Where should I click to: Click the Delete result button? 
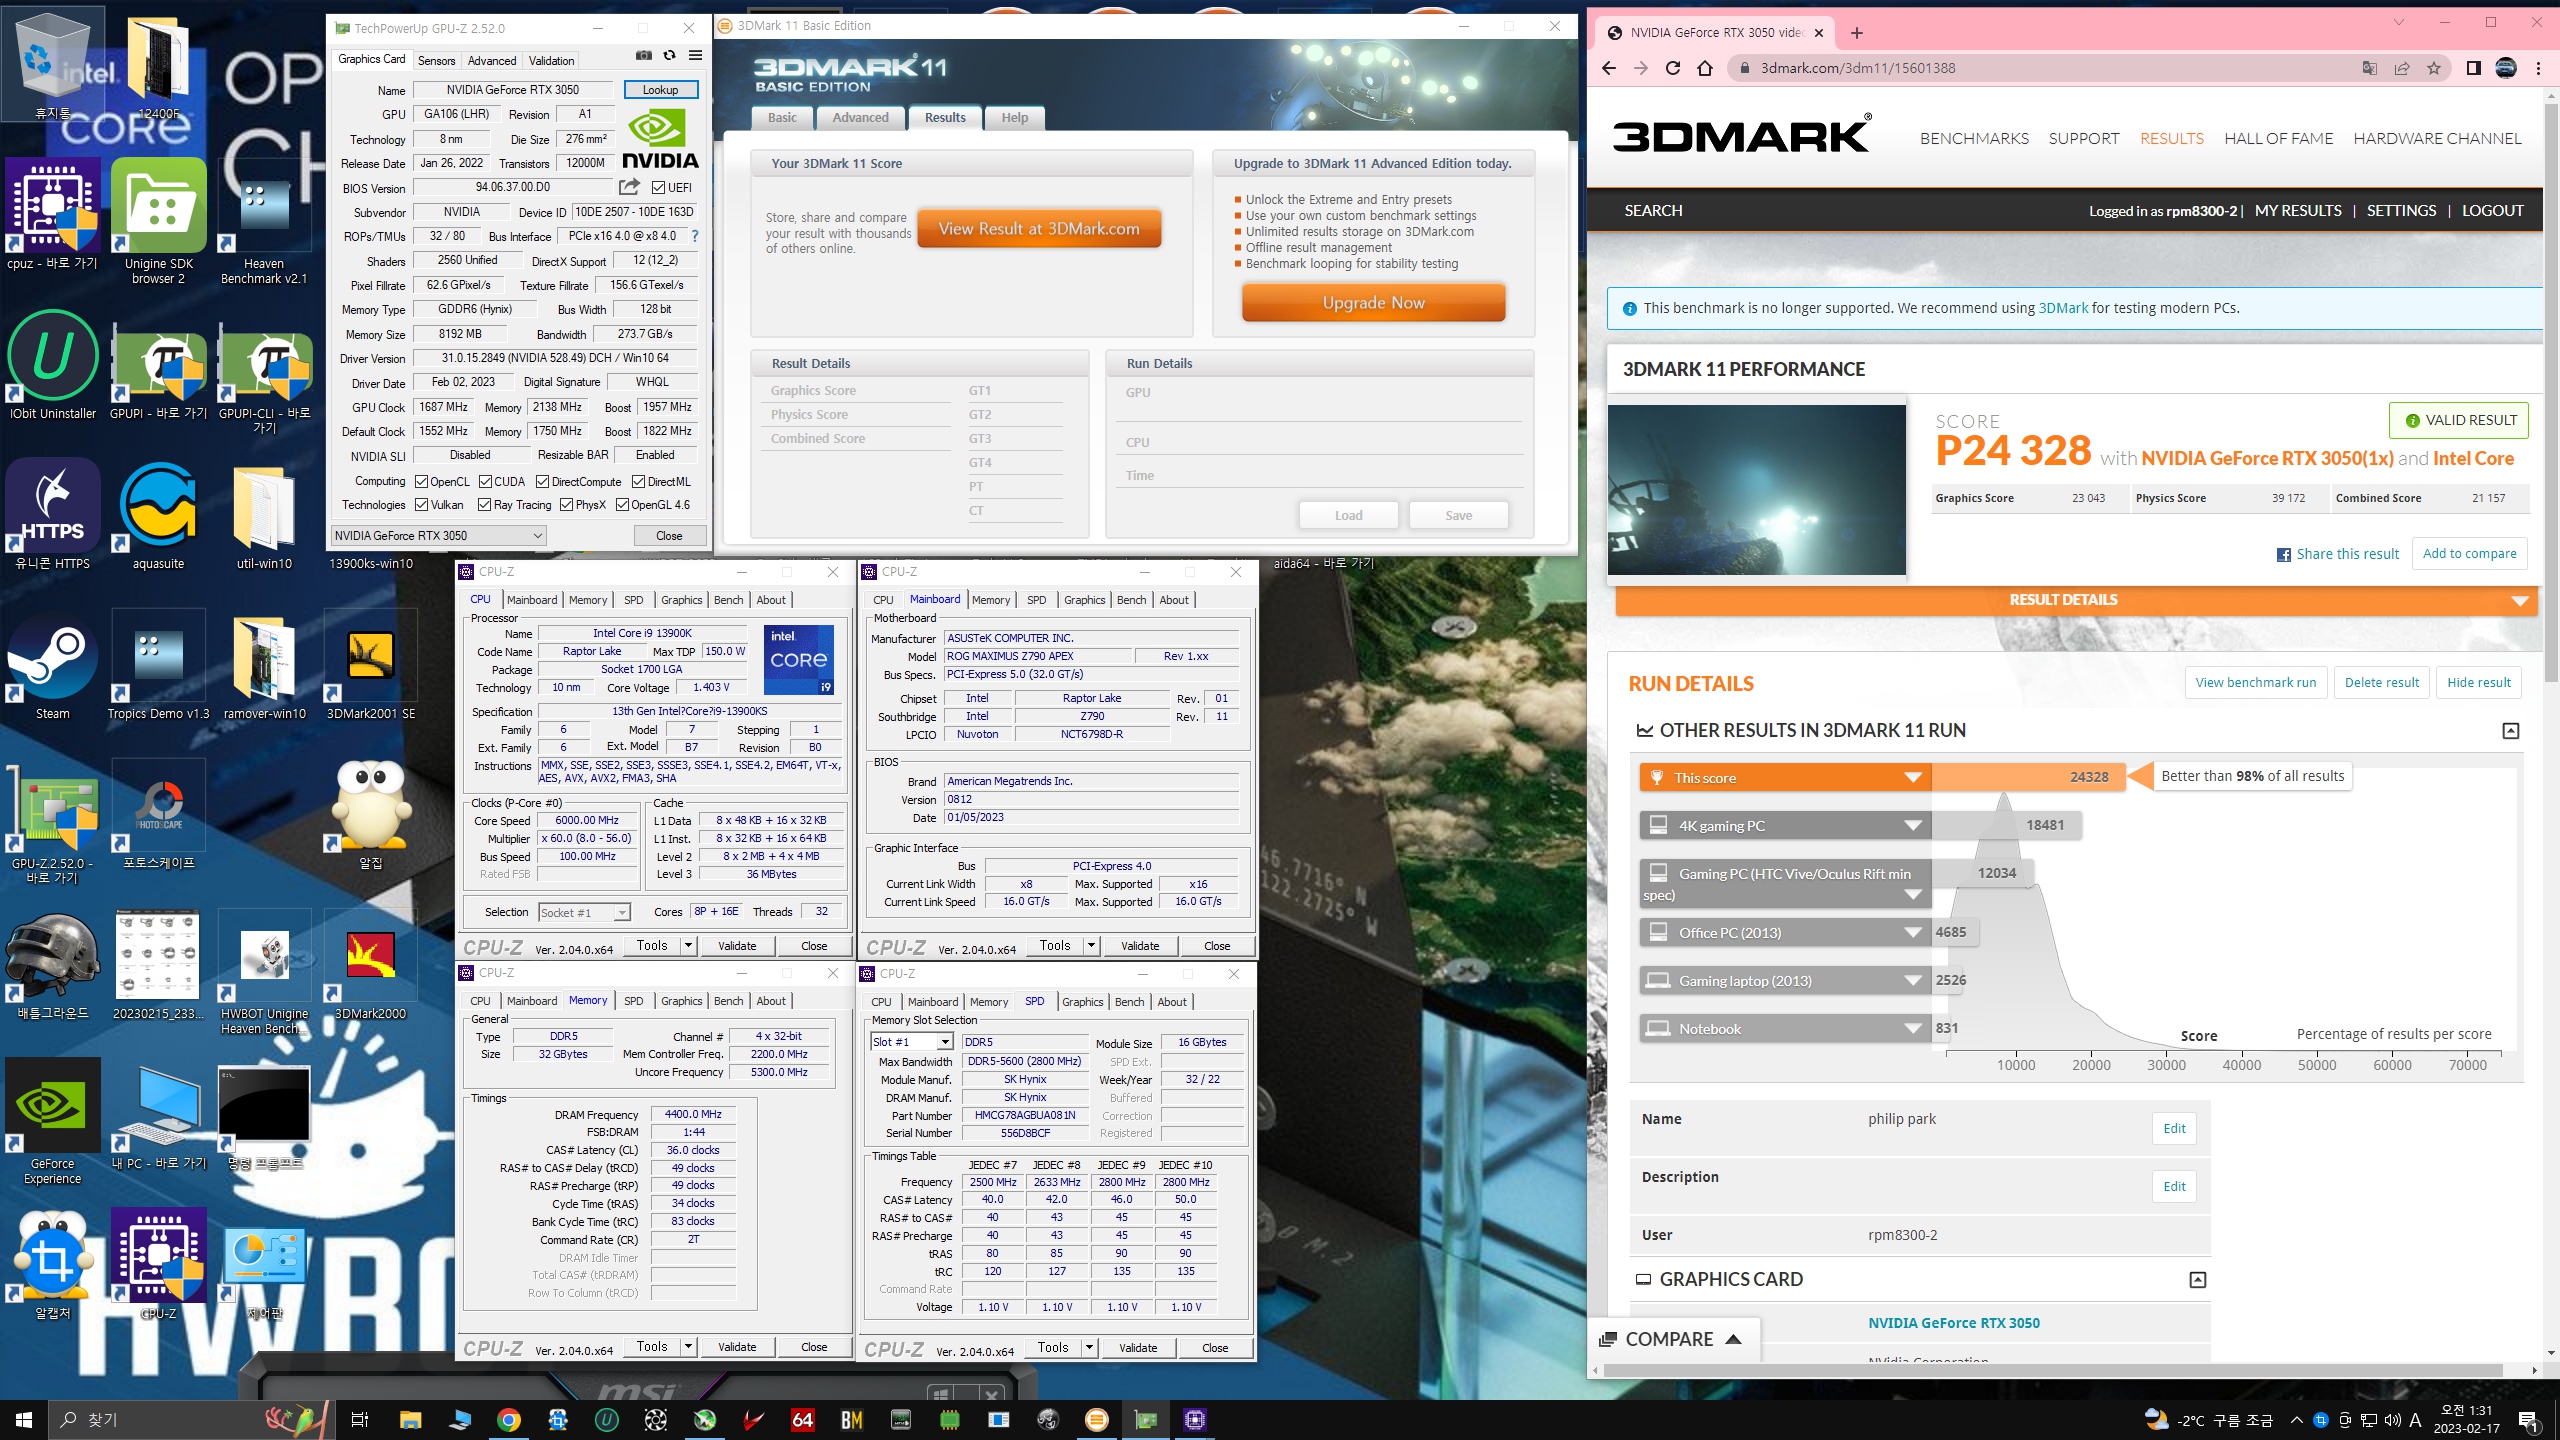tap(2381, 683)
